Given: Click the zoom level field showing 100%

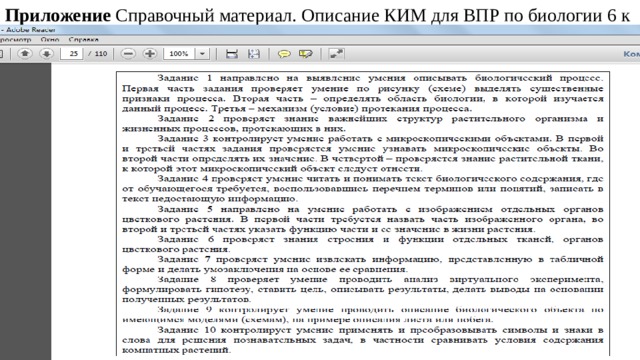Looking at the screenshot, I should point(179,53).
